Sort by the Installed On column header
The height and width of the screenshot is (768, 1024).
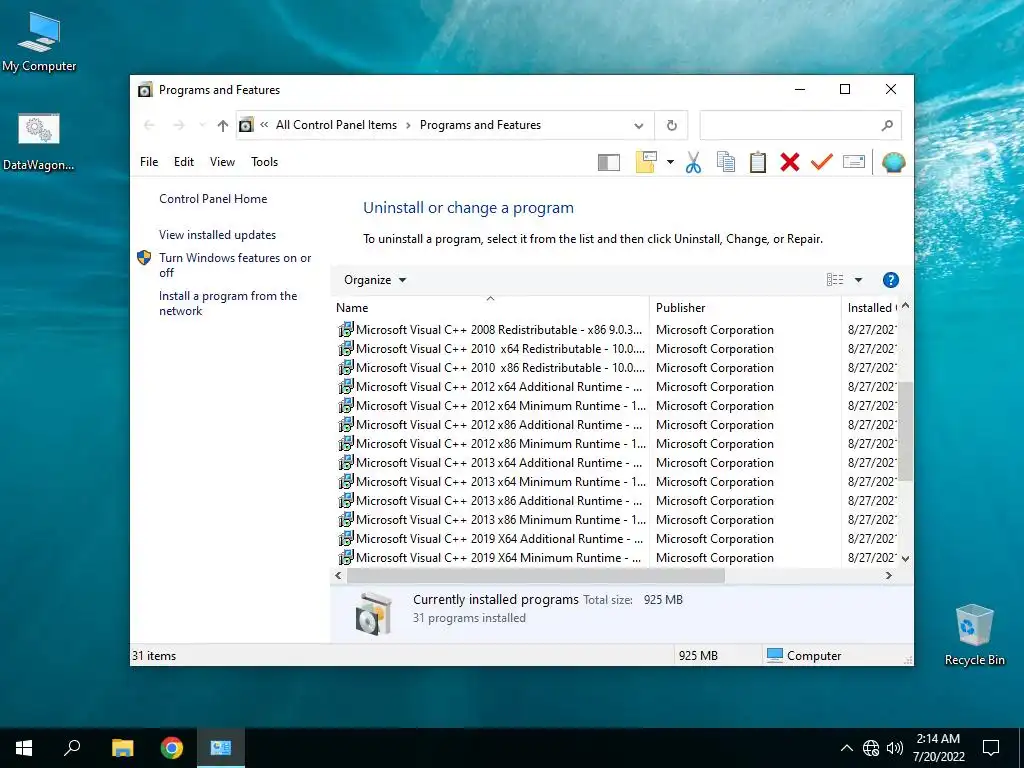pos(871,308)
